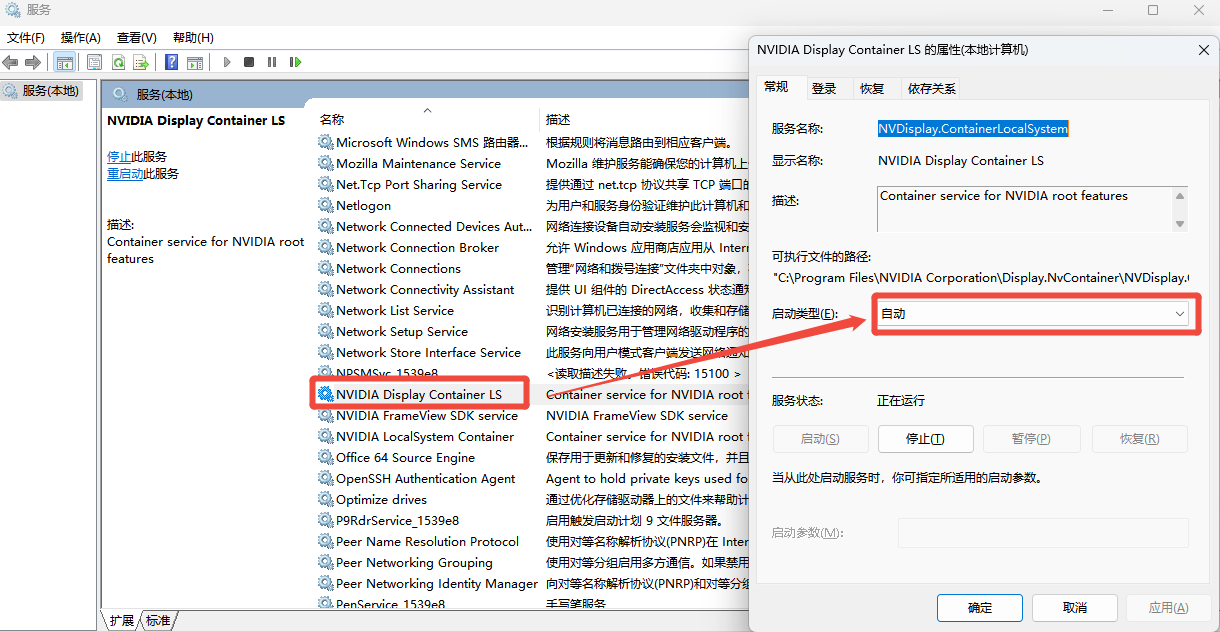Click the Refresh toolbar icon
The height and width of the screenshot is (632, 1220).
(118, 62)
